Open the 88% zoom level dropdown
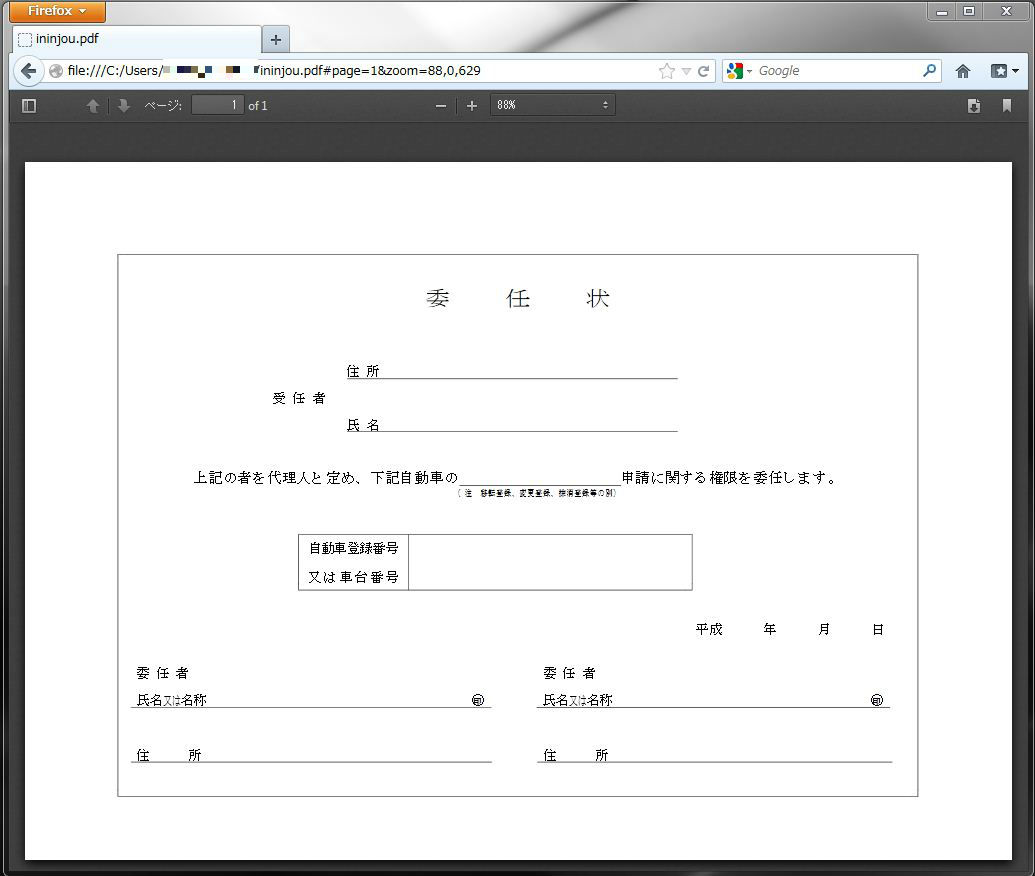The image size is (1035, 876). click(x=552, y=105)
